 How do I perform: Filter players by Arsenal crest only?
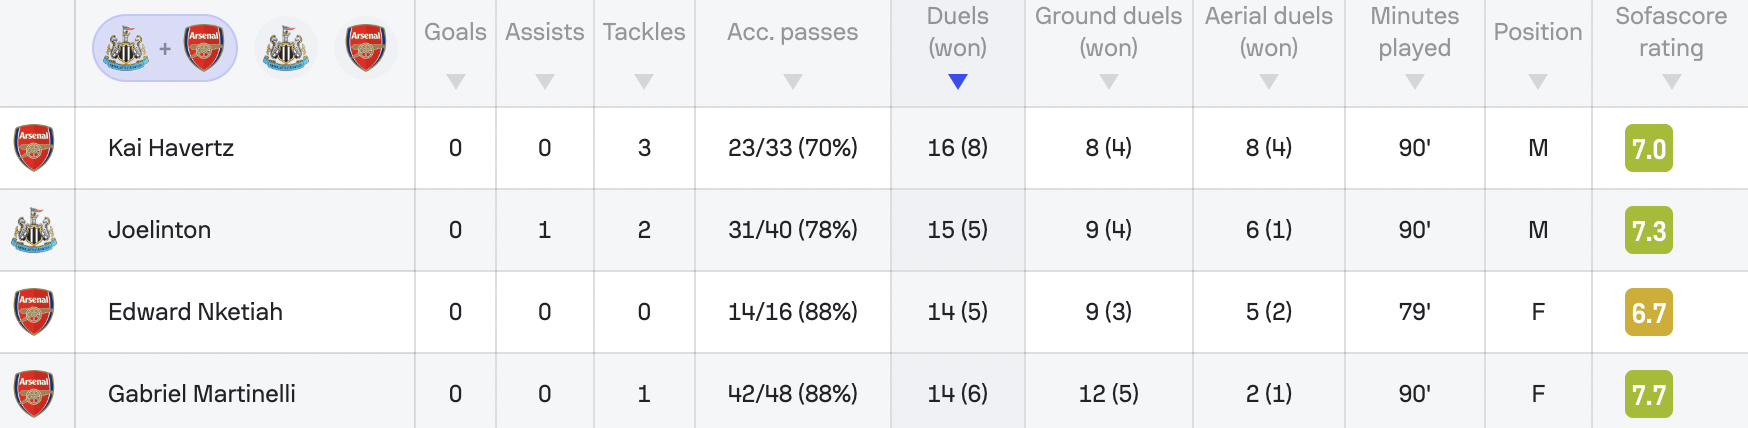tap(366, 48)
